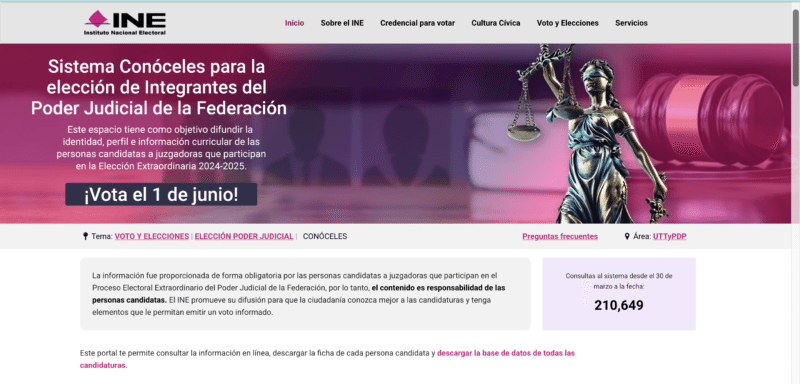This screenshot has height=384, width=800.
Task: Open the Sobre el INE menu
Action: tap(342, 23)
